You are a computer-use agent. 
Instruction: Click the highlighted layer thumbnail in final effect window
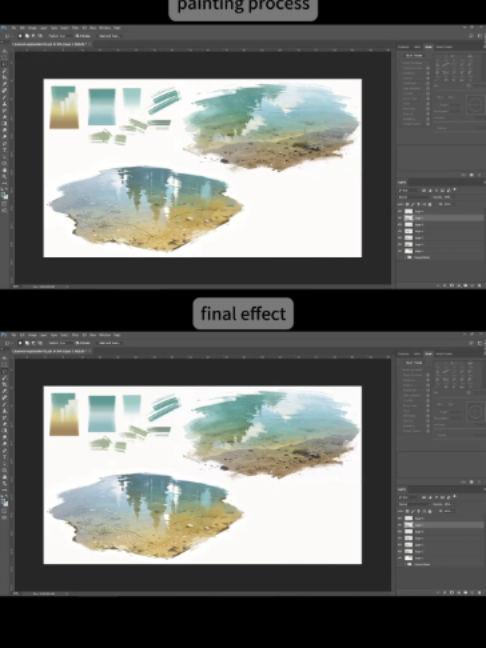coord(409,525)
